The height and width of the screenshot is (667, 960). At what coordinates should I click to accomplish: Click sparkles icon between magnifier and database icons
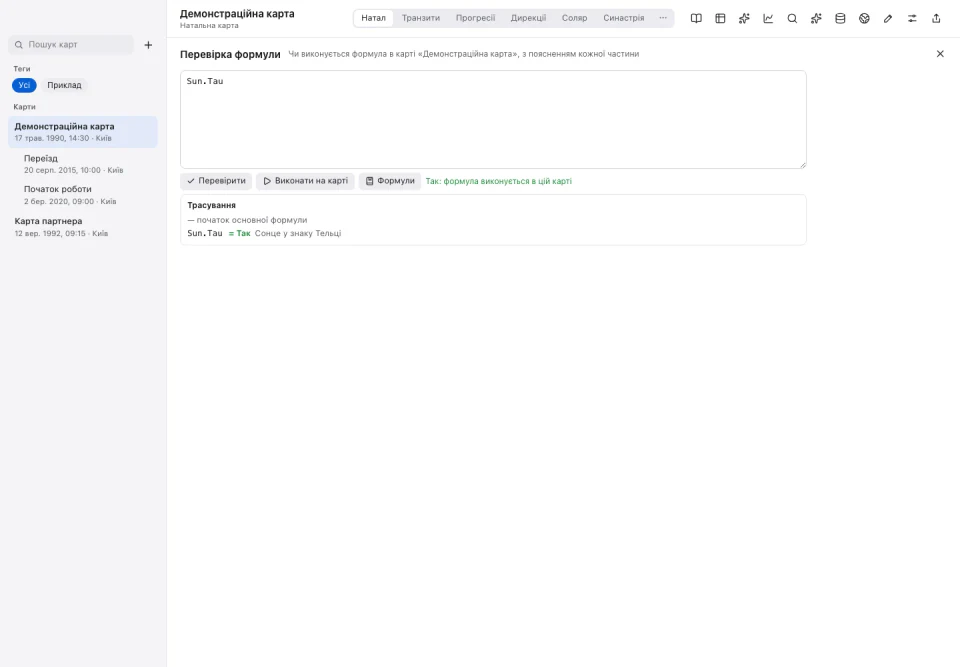(x=816, y=18)
